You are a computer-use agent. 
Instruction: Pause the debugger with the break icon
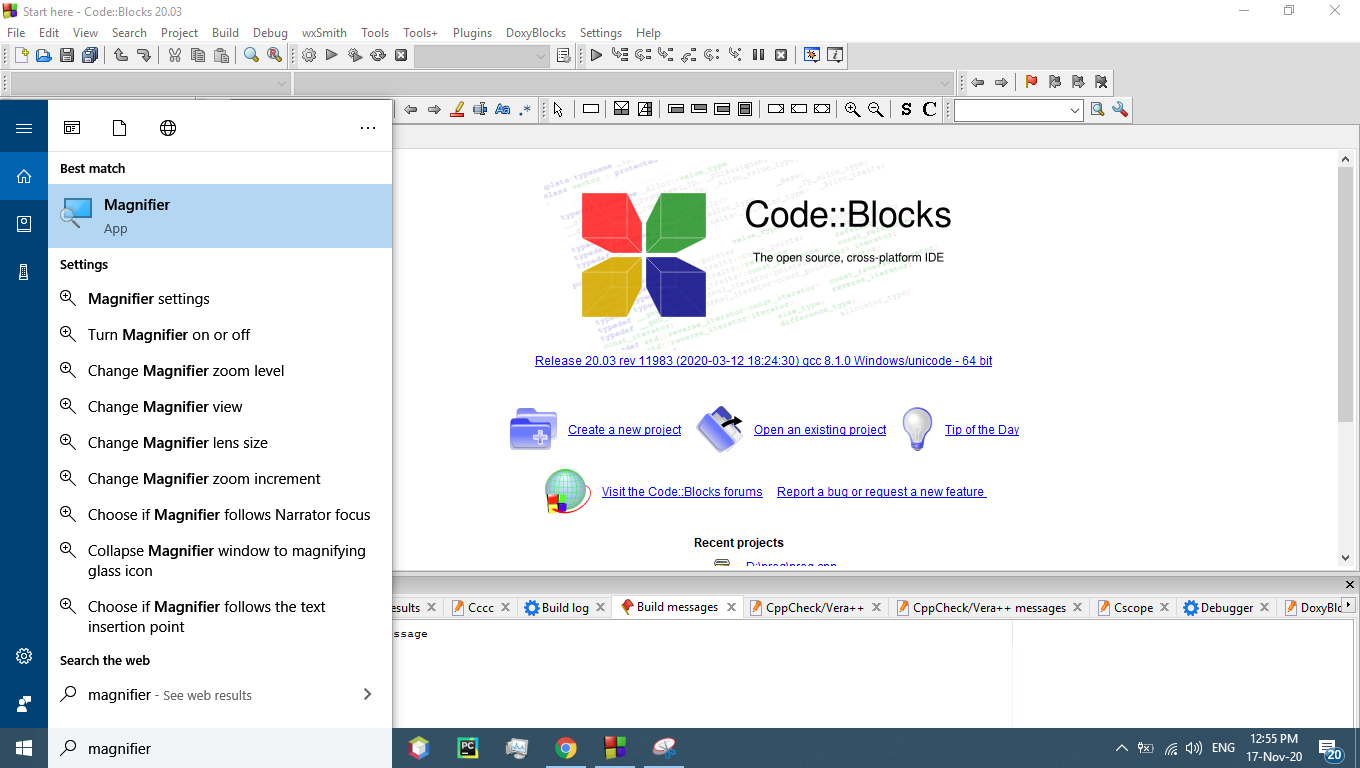point(758,55)
